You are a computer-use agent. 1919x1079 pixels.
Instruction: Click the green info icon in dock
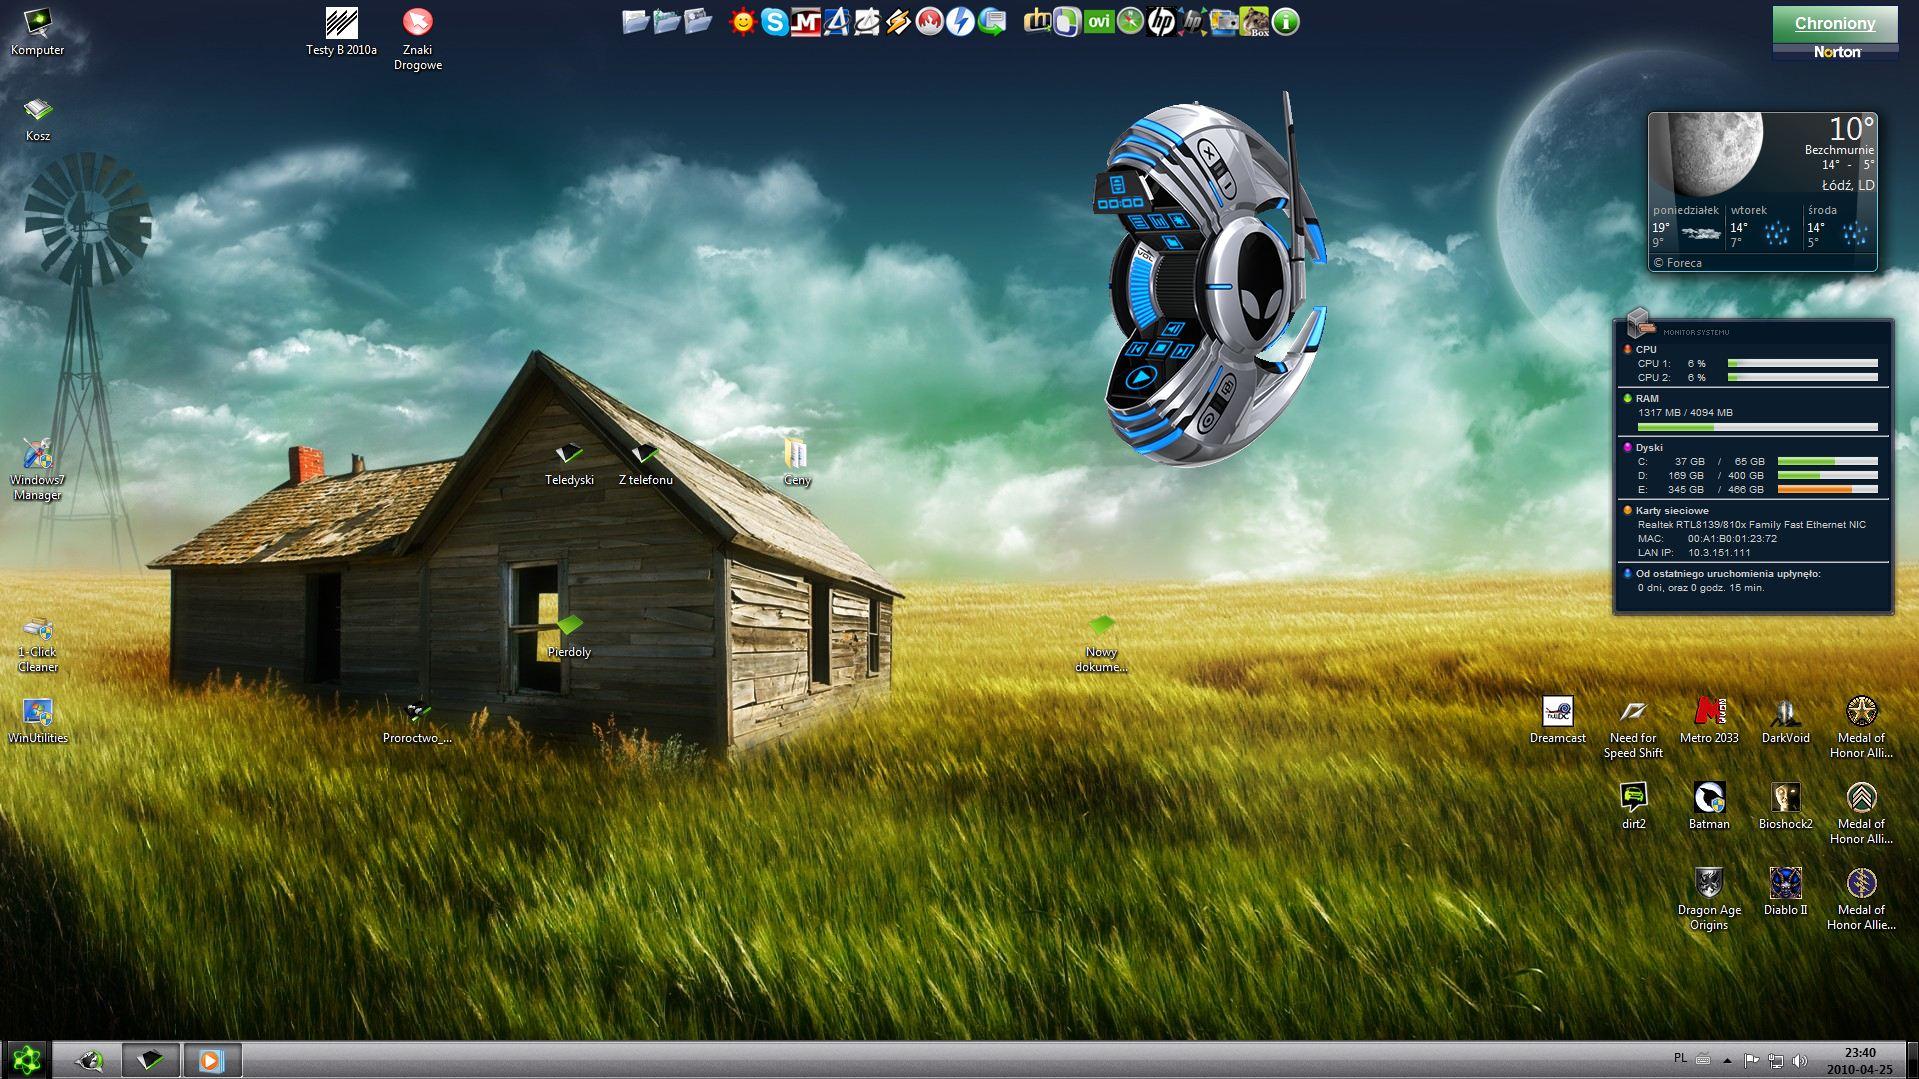coord(1286,22)
